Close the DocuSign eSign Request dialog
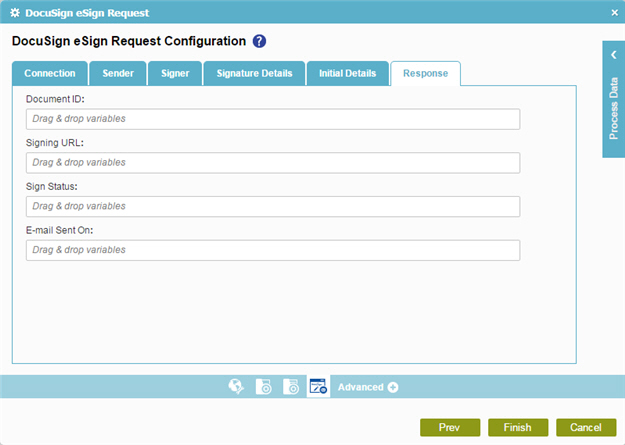This screenshot has width=625, height=445. (615, 13)
